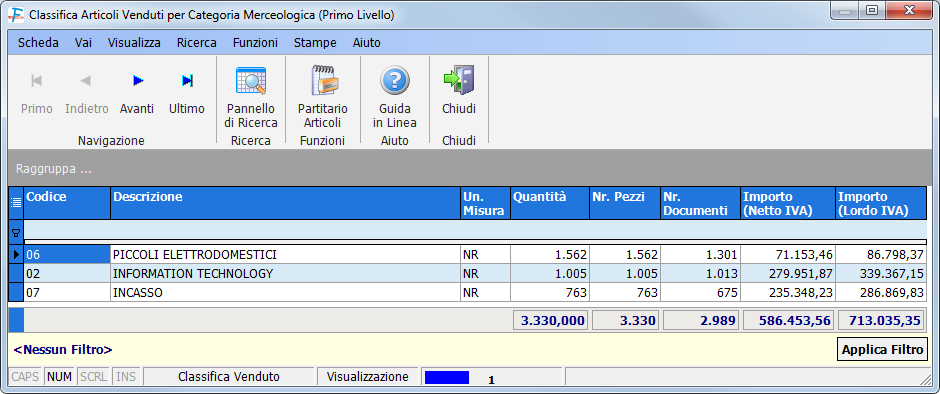This screenshot has width=940, height=394.
Task: Click total net amount 586.453,56
Action: [x=789, y=320]
